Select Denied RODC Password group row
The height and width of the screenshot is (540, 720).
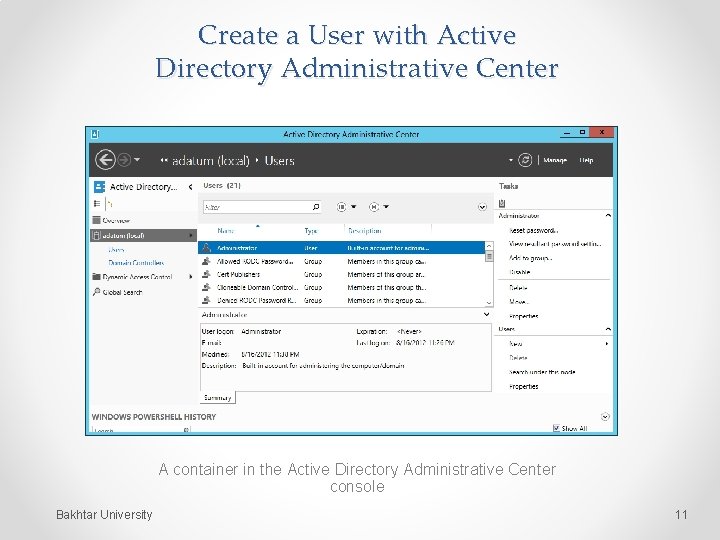click(341, 300)
